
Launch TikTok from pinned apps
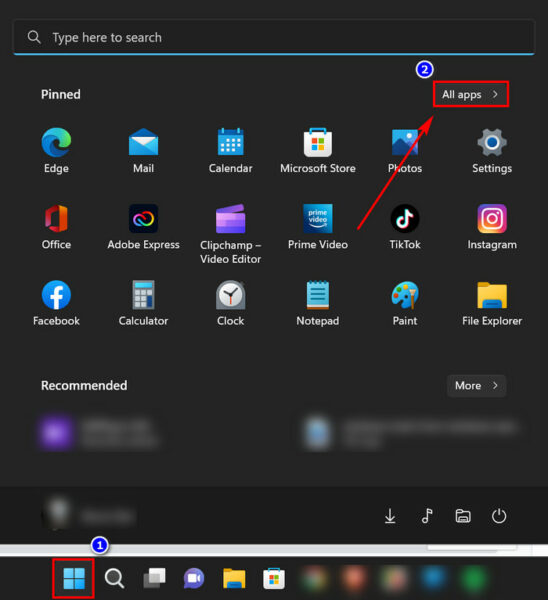pyautogui.click(x=405, y=227)
